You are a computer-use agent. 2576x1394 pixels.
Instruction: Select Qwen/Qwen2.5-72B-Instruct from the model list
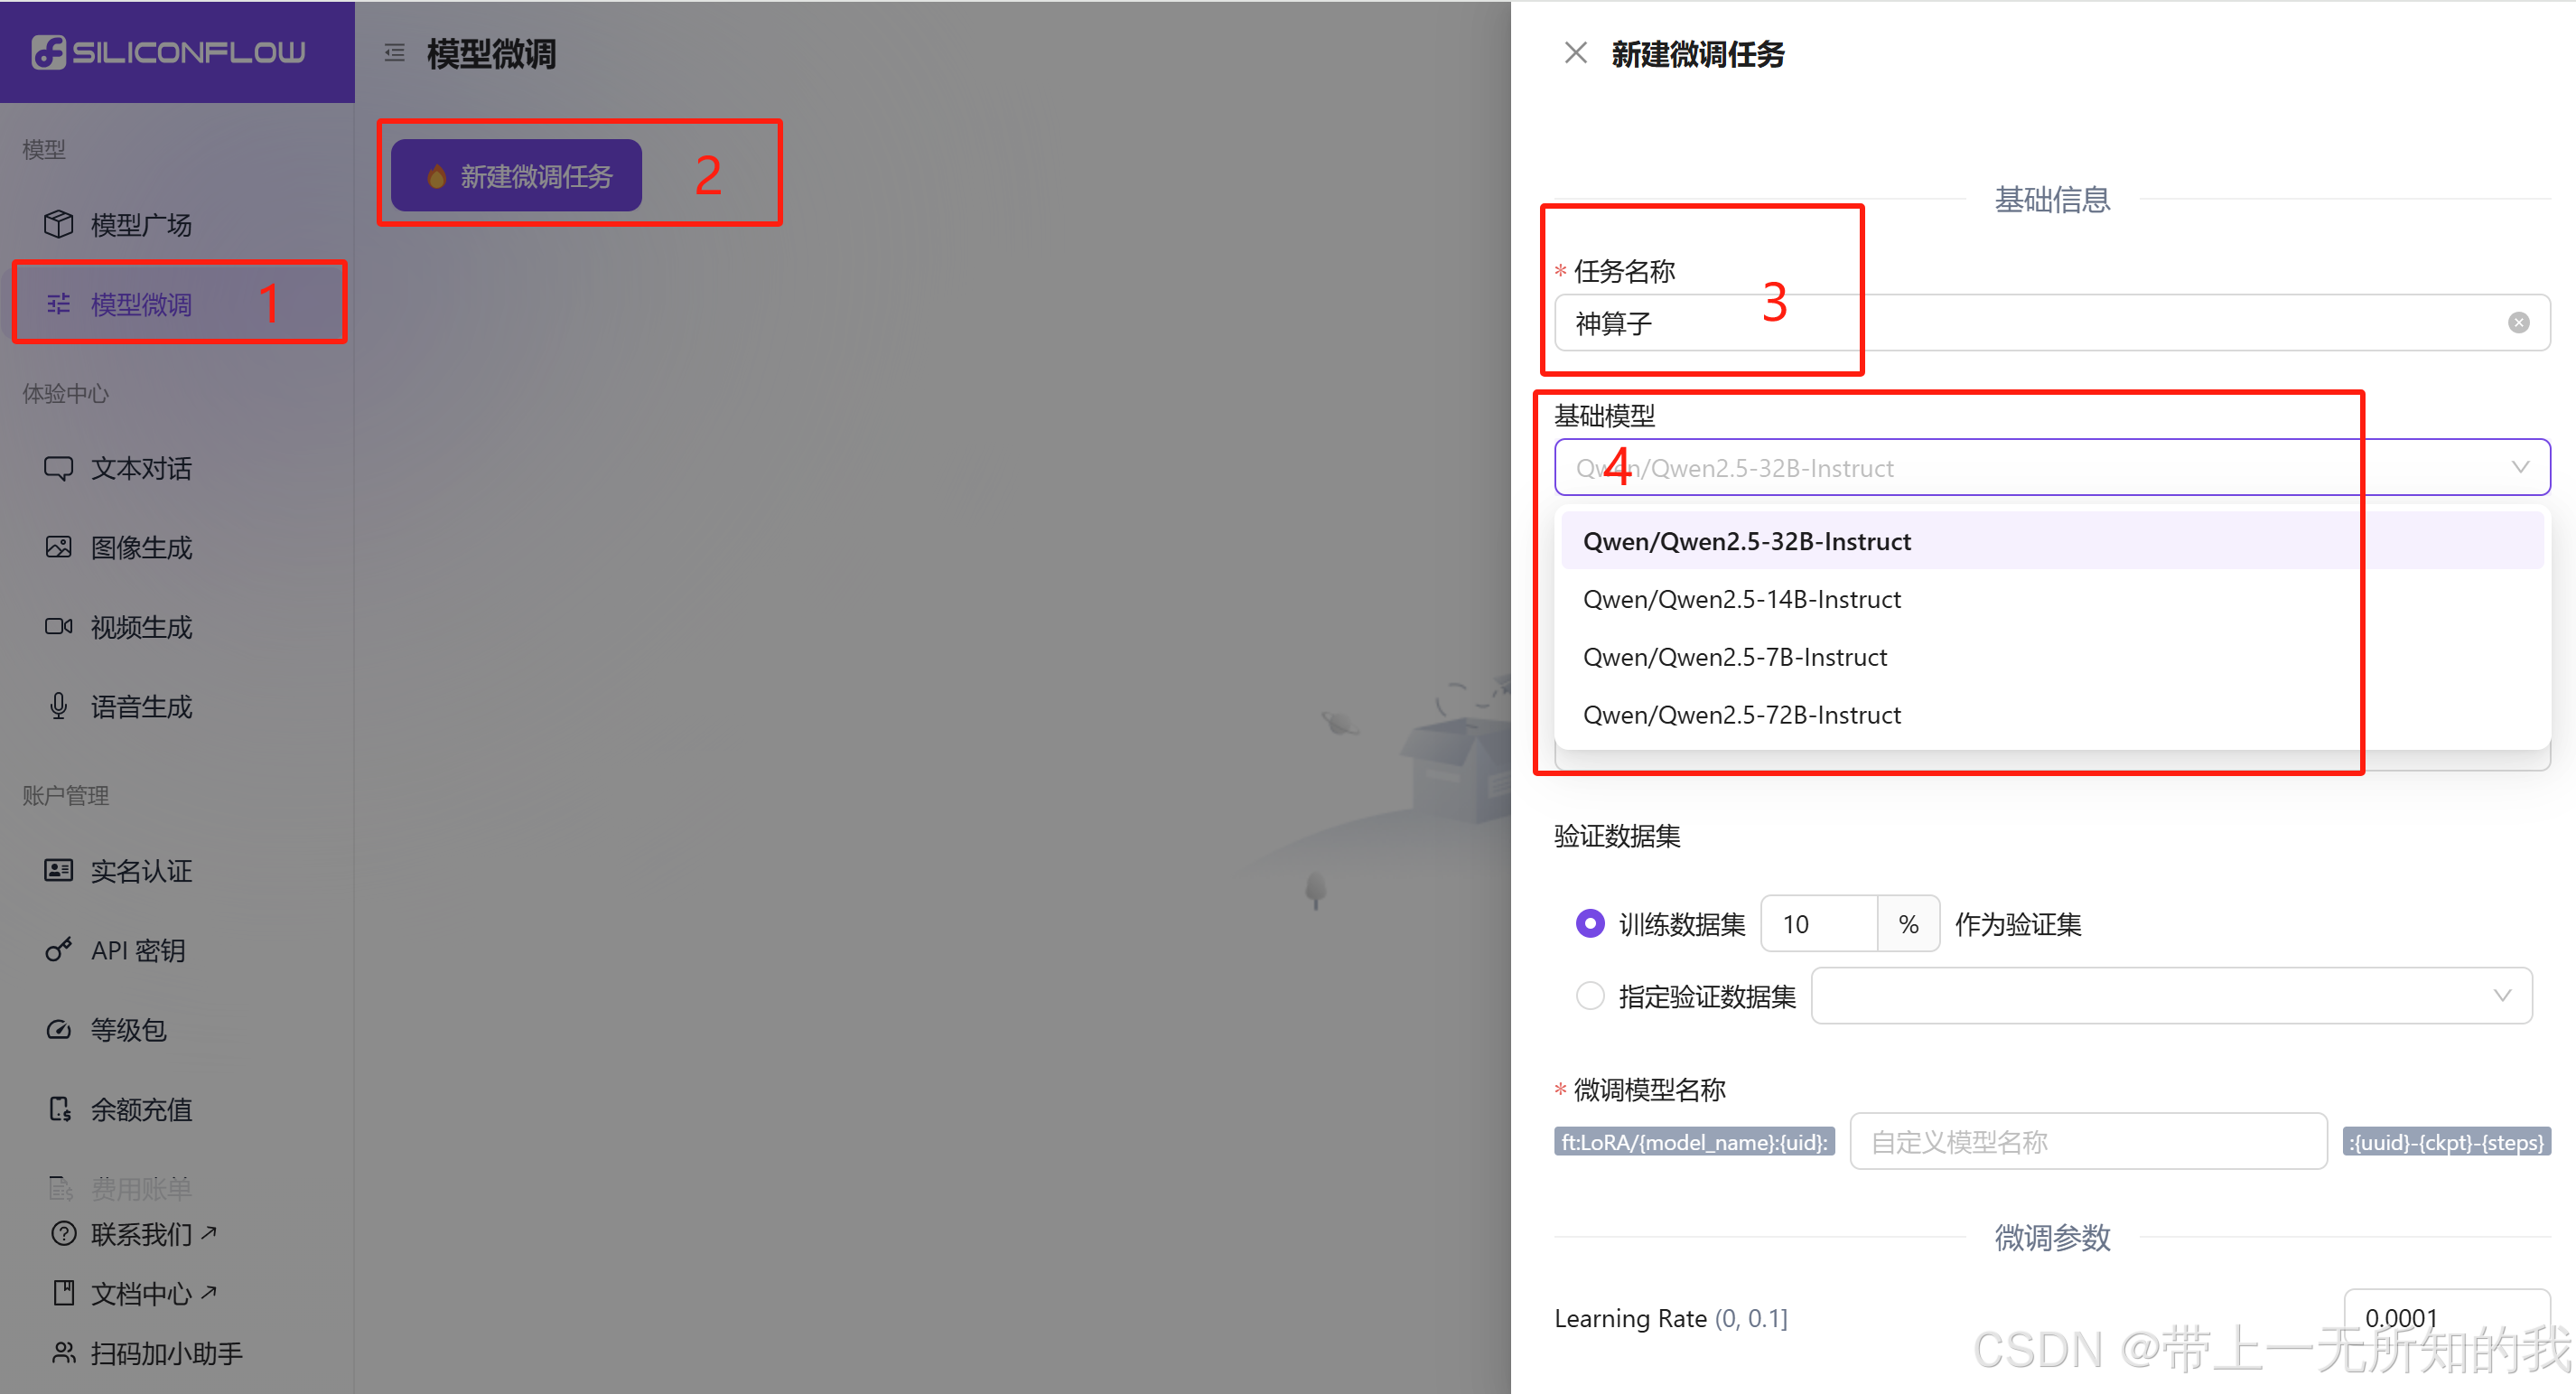1741,714
